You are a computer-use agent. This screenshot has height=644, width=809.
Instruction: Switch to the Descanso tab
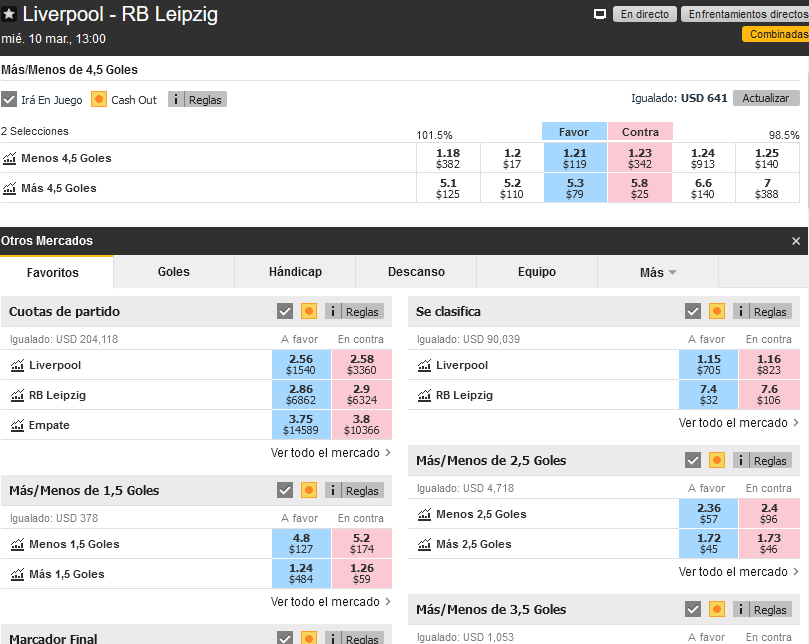(416, 272)
